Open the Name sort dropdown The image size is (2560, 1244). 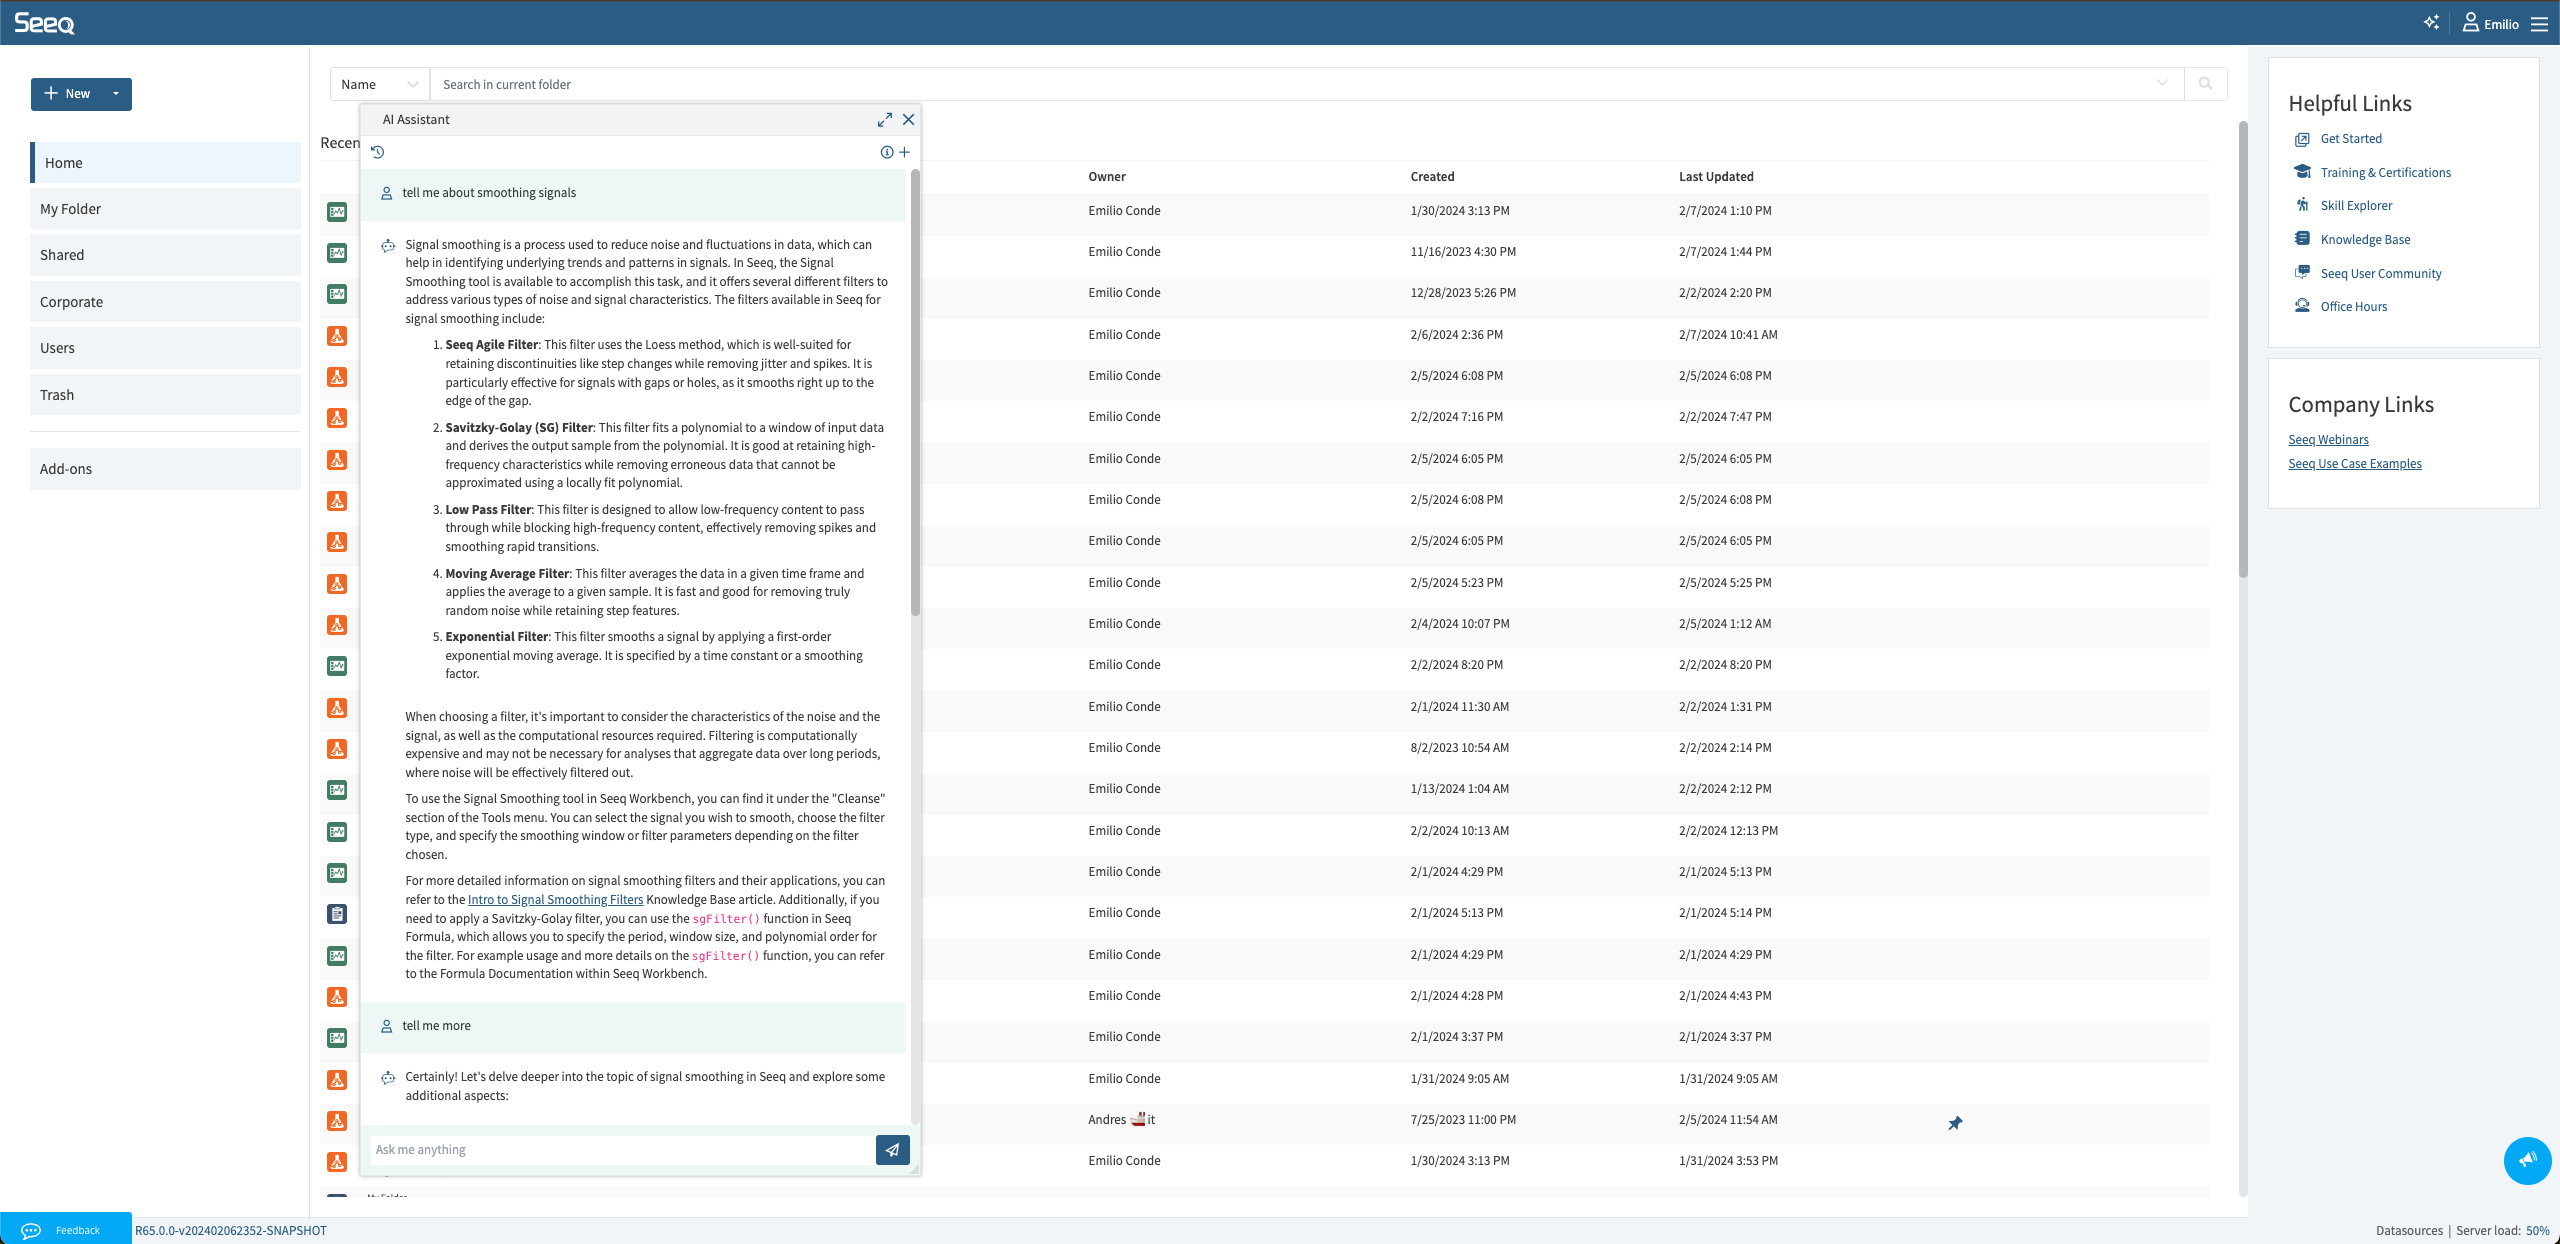[x=378, y=84]
